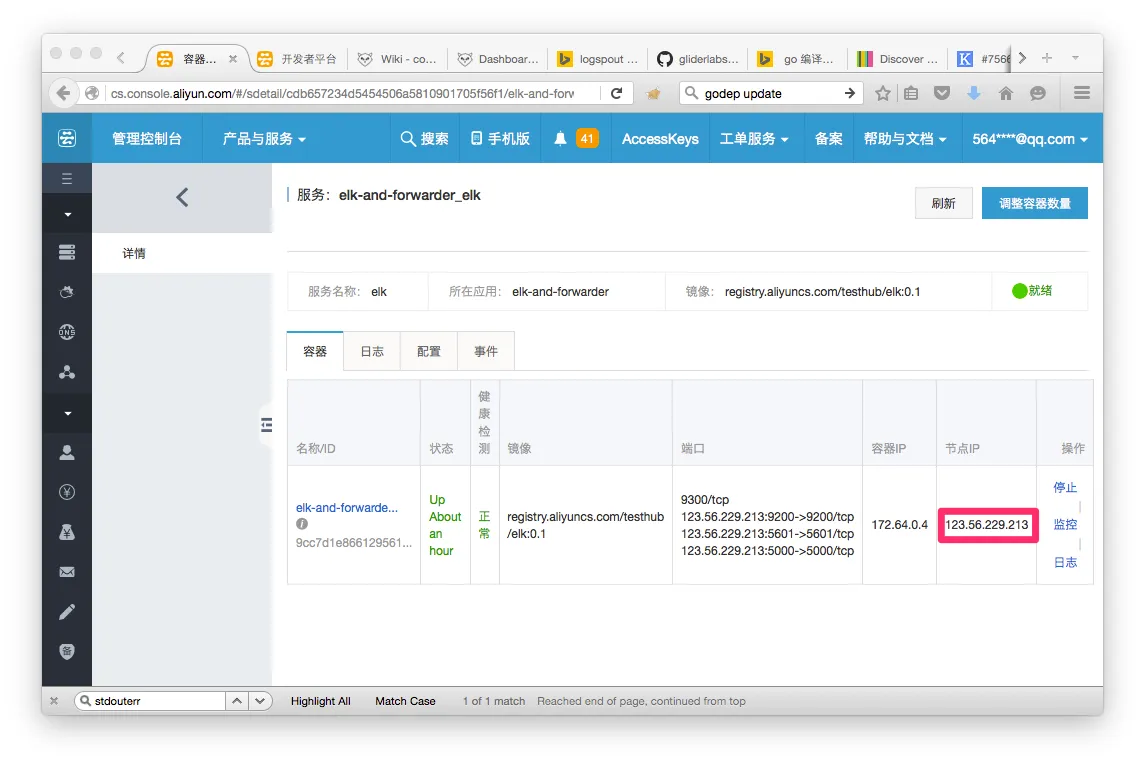Open the shield icon in sidebar
The width and height of the screenshot is (1145, 765).
click(66, 651)
